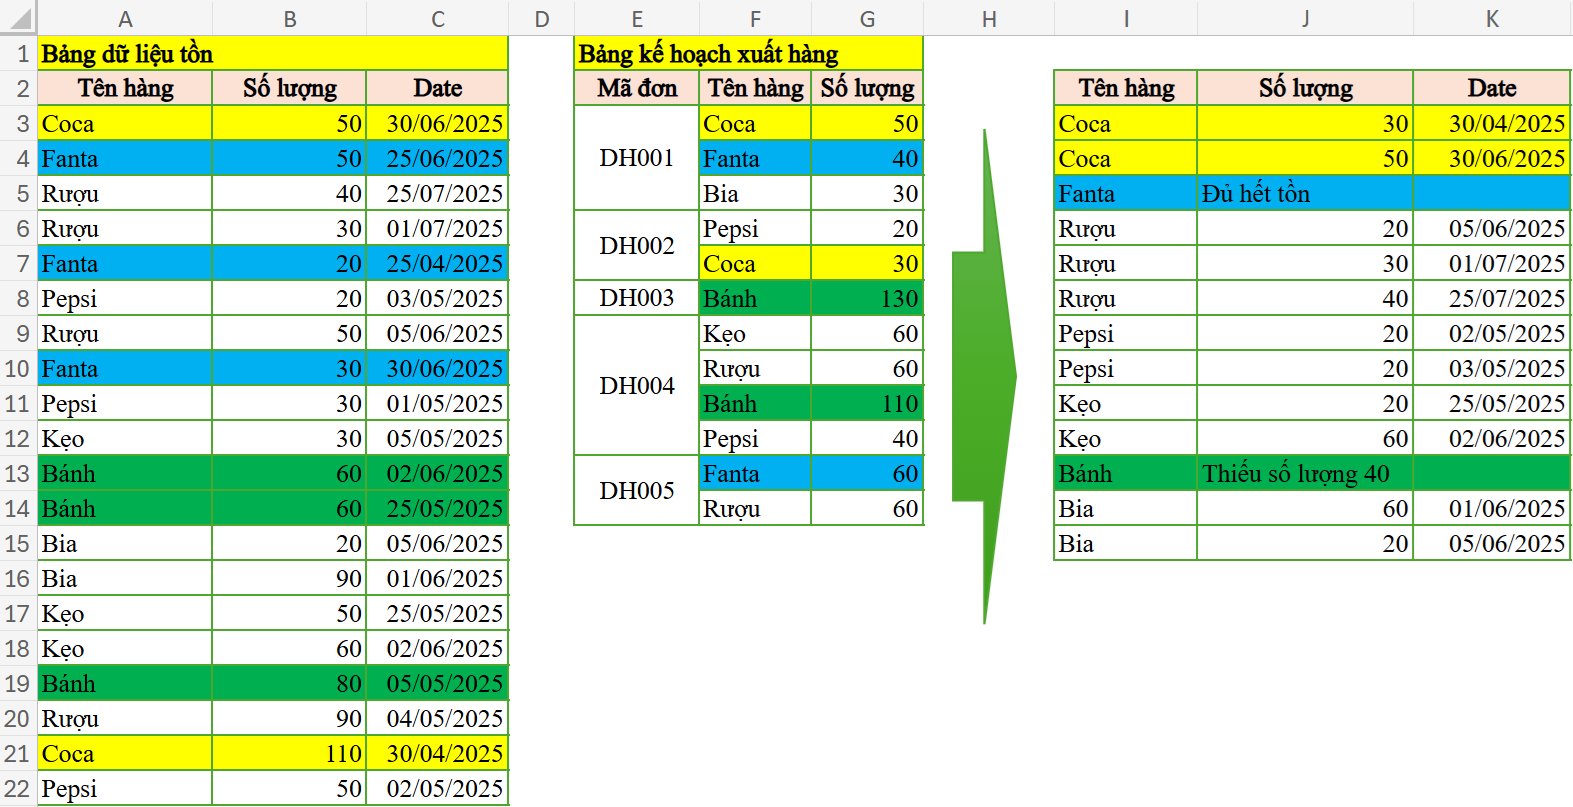Select the yellow cell with quantity 110
This screenshot has height=807, width=1573.
click(x=289, y=753)
